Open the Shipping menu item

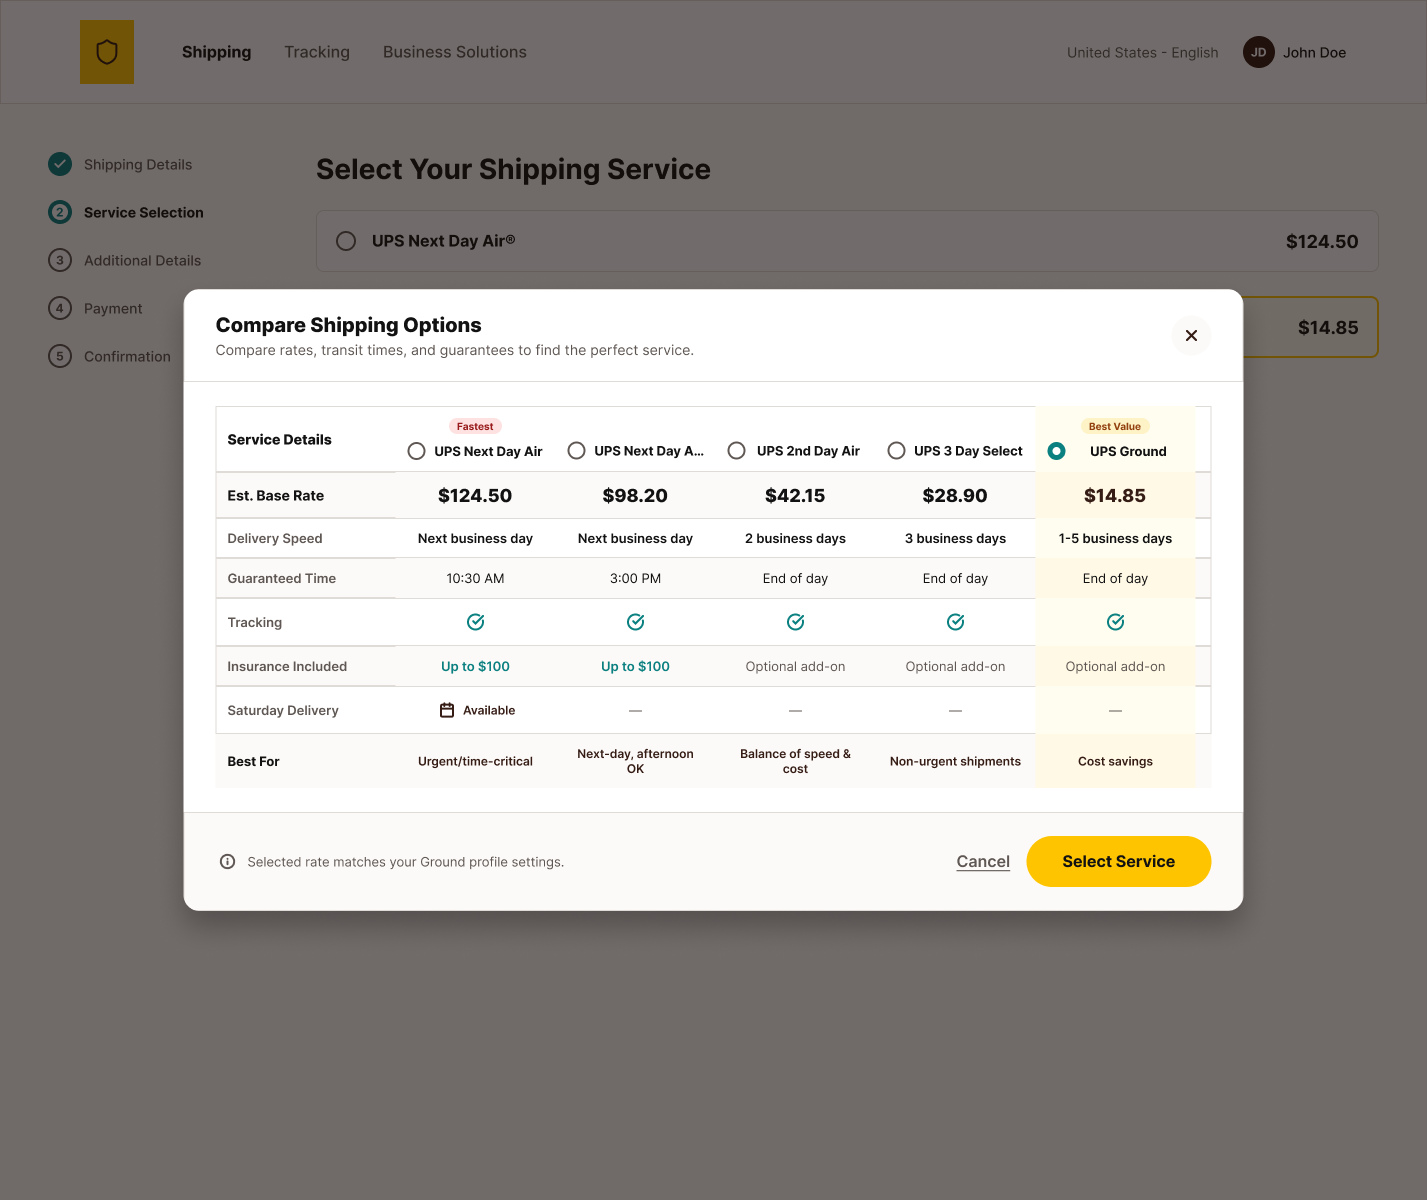[x=217, y=52]
